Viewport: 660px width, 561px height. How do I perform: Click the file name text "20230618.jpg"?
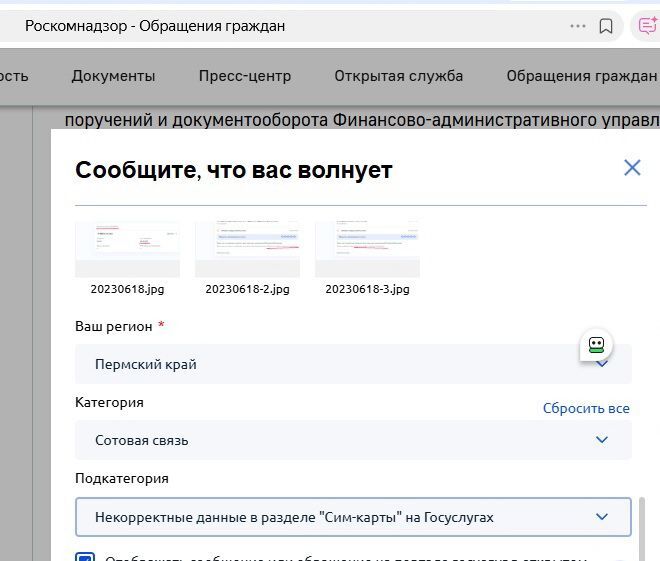coord(128,289)
